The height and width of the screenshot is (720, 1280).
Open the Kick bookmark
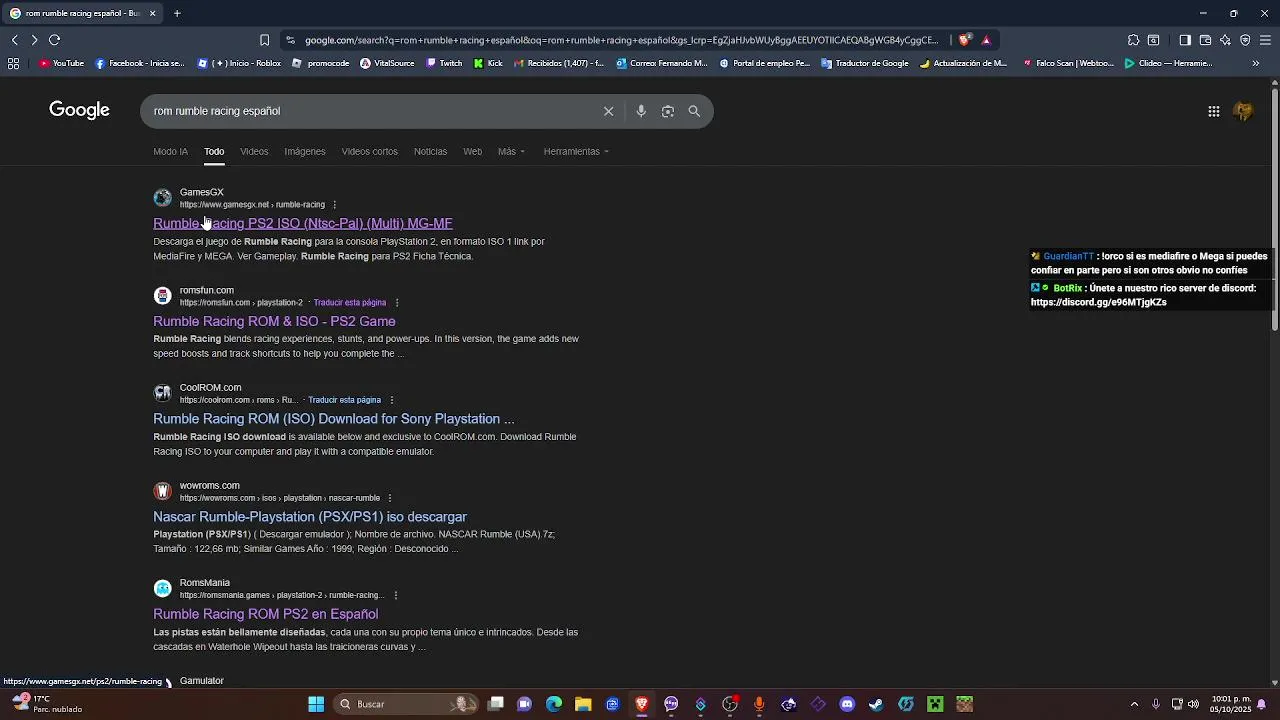(488, 63)
